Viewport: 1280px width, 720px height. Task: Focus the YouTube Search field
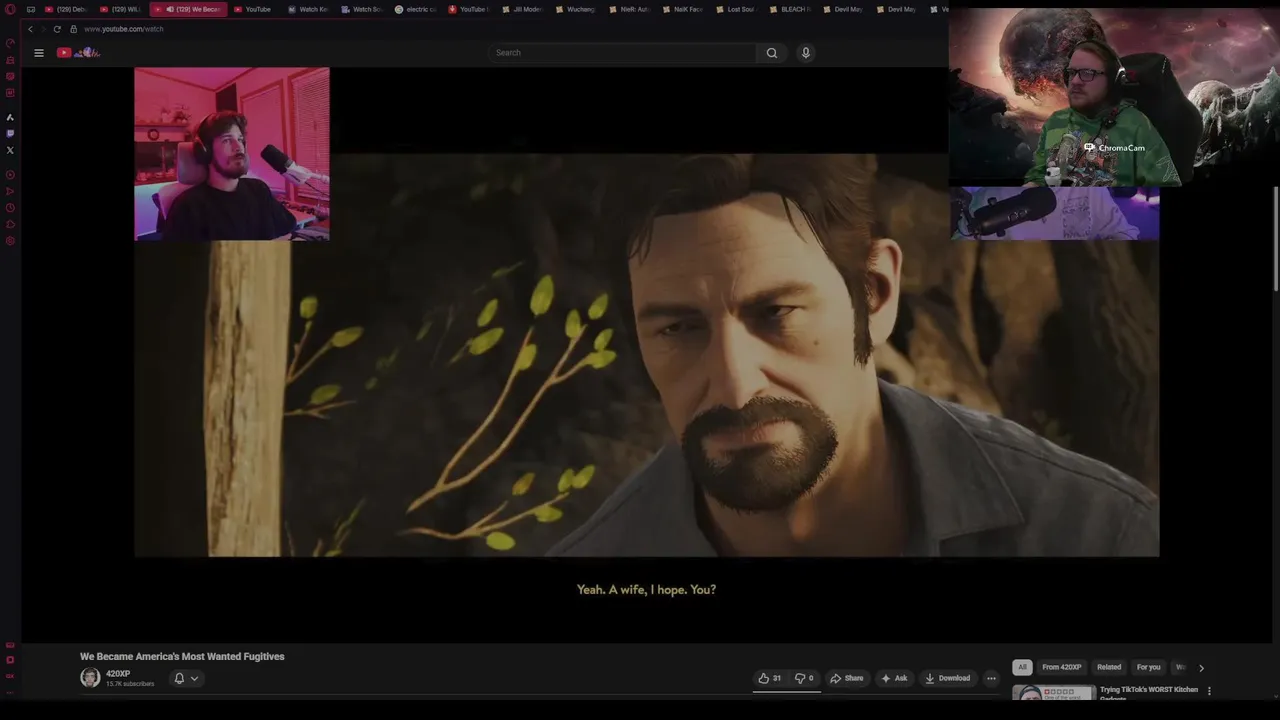(x=623, y=53)
